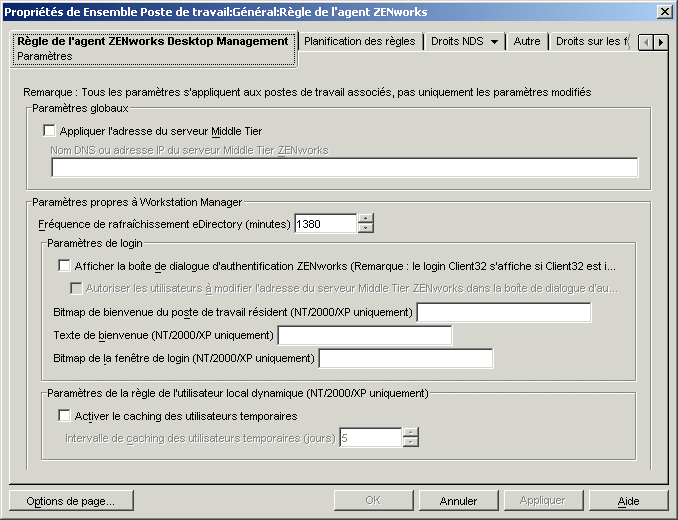This screenshot has height=520, width=678.
Task: Click the Paramètres de la règle de l'utilisateur local dynamique label
Action: pyautogui.click(x=238, y=393)
